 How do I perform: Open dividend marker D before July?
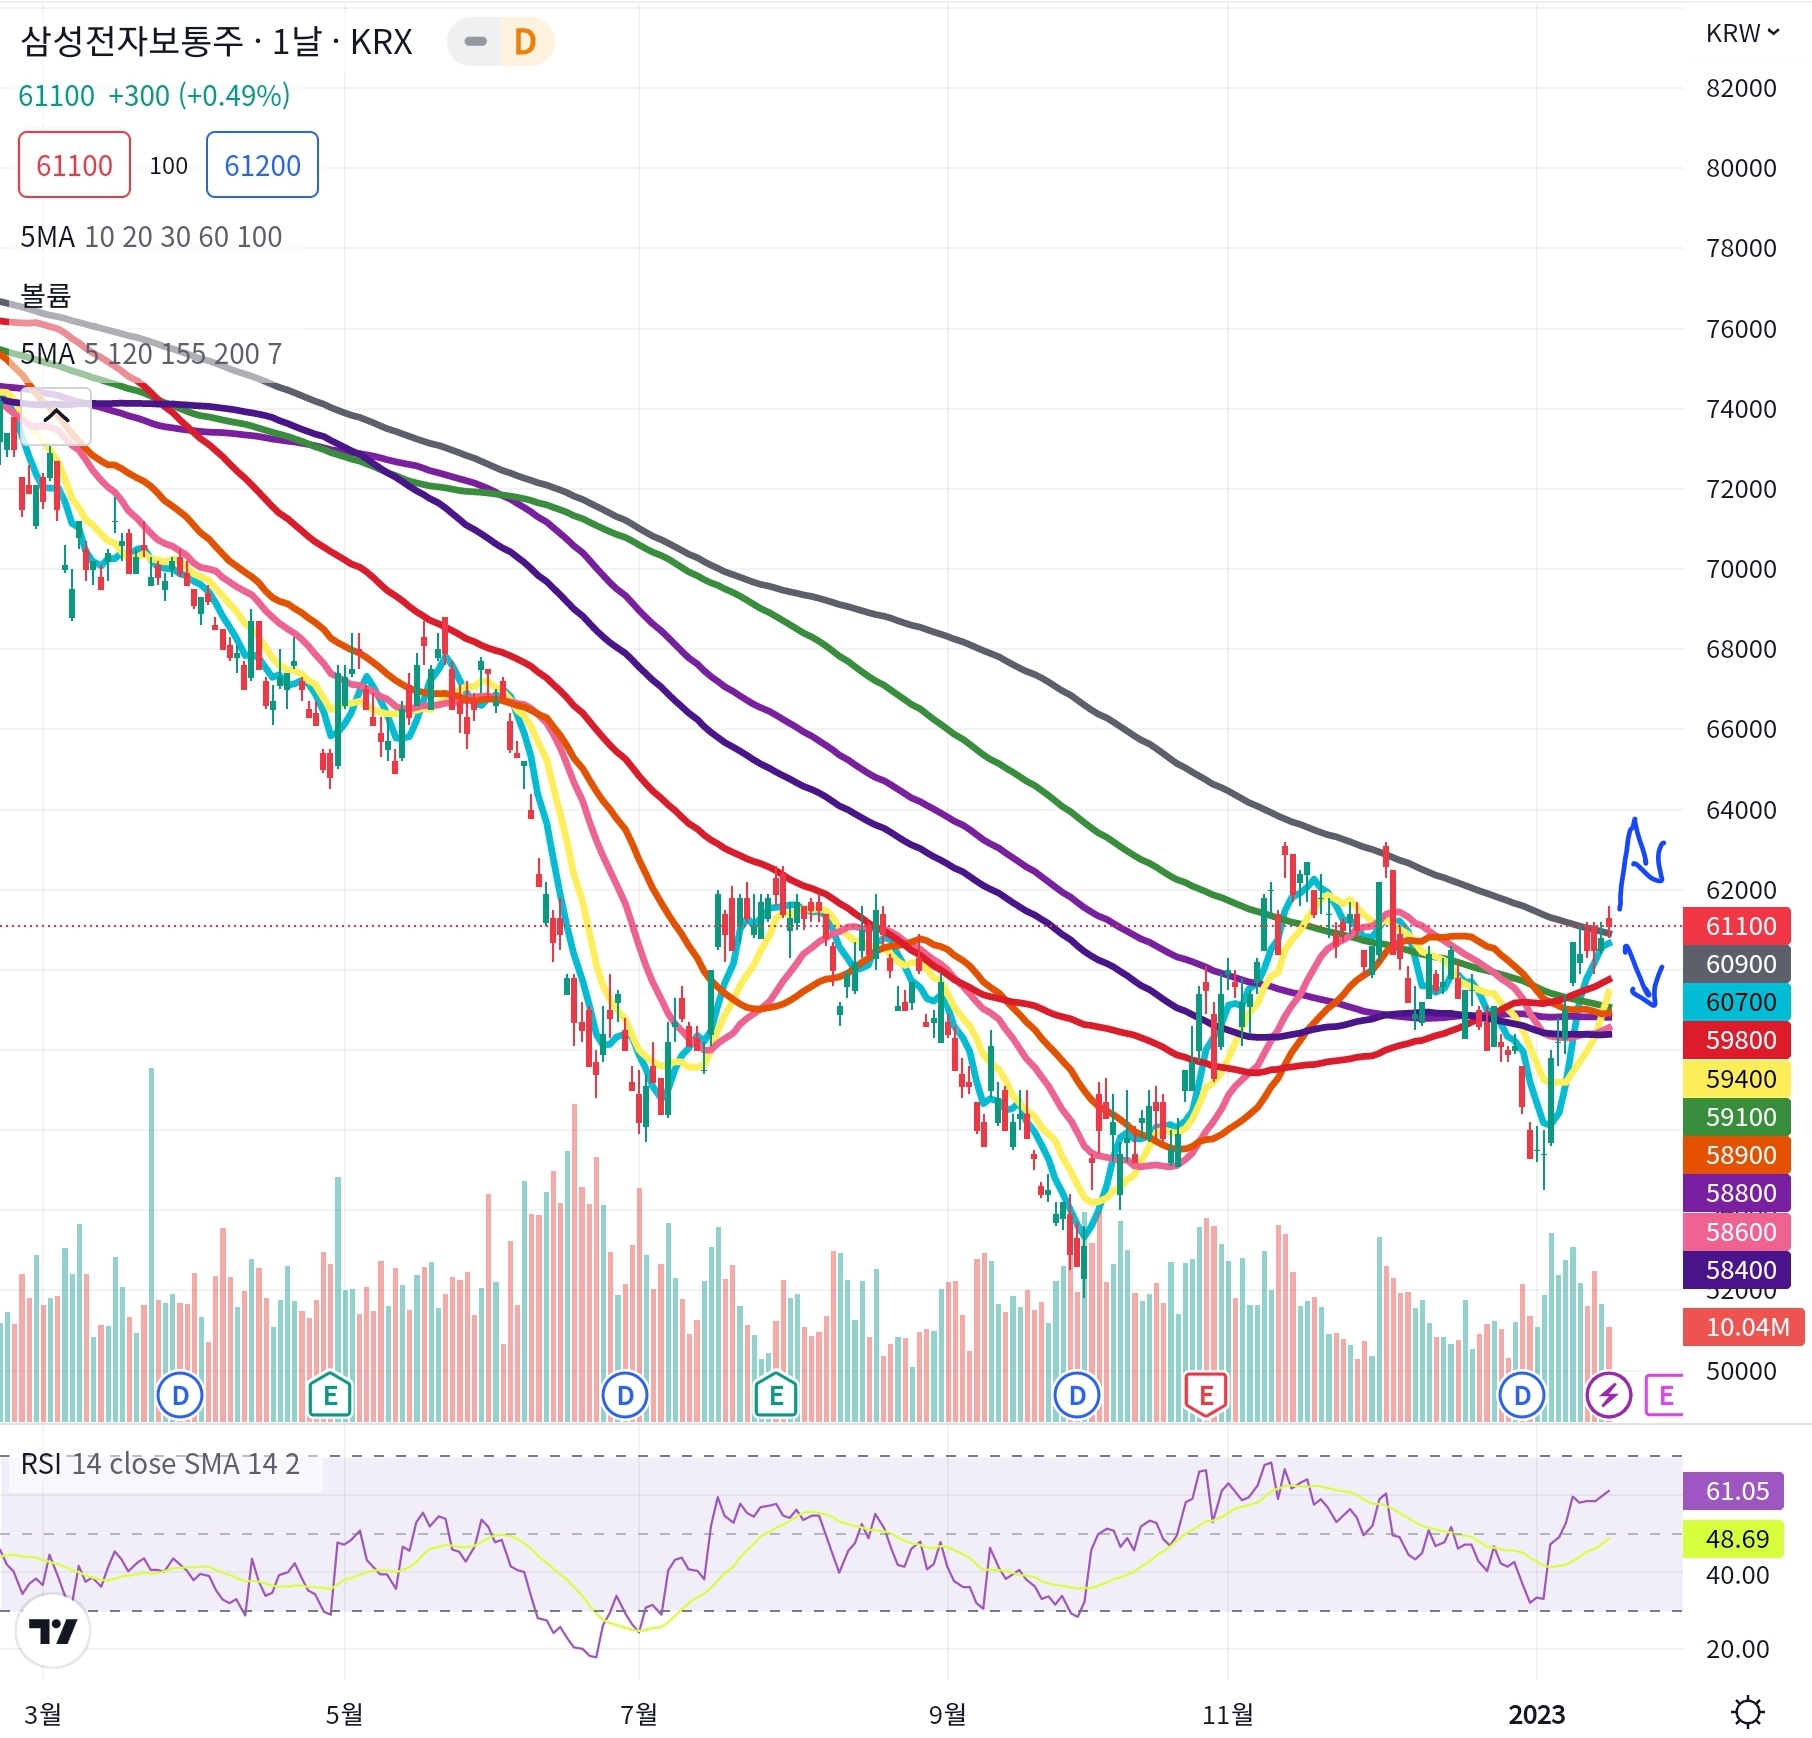[625, 1395]
